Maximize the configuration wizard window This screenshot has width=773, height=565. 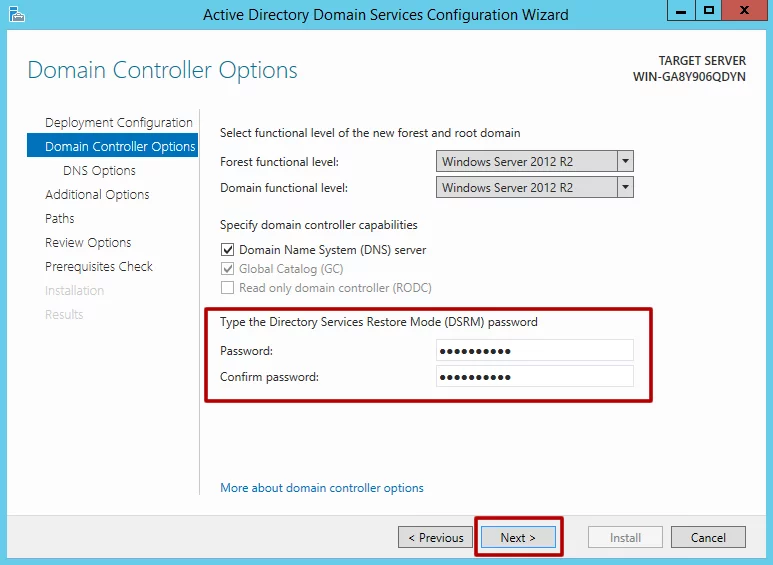709,12
